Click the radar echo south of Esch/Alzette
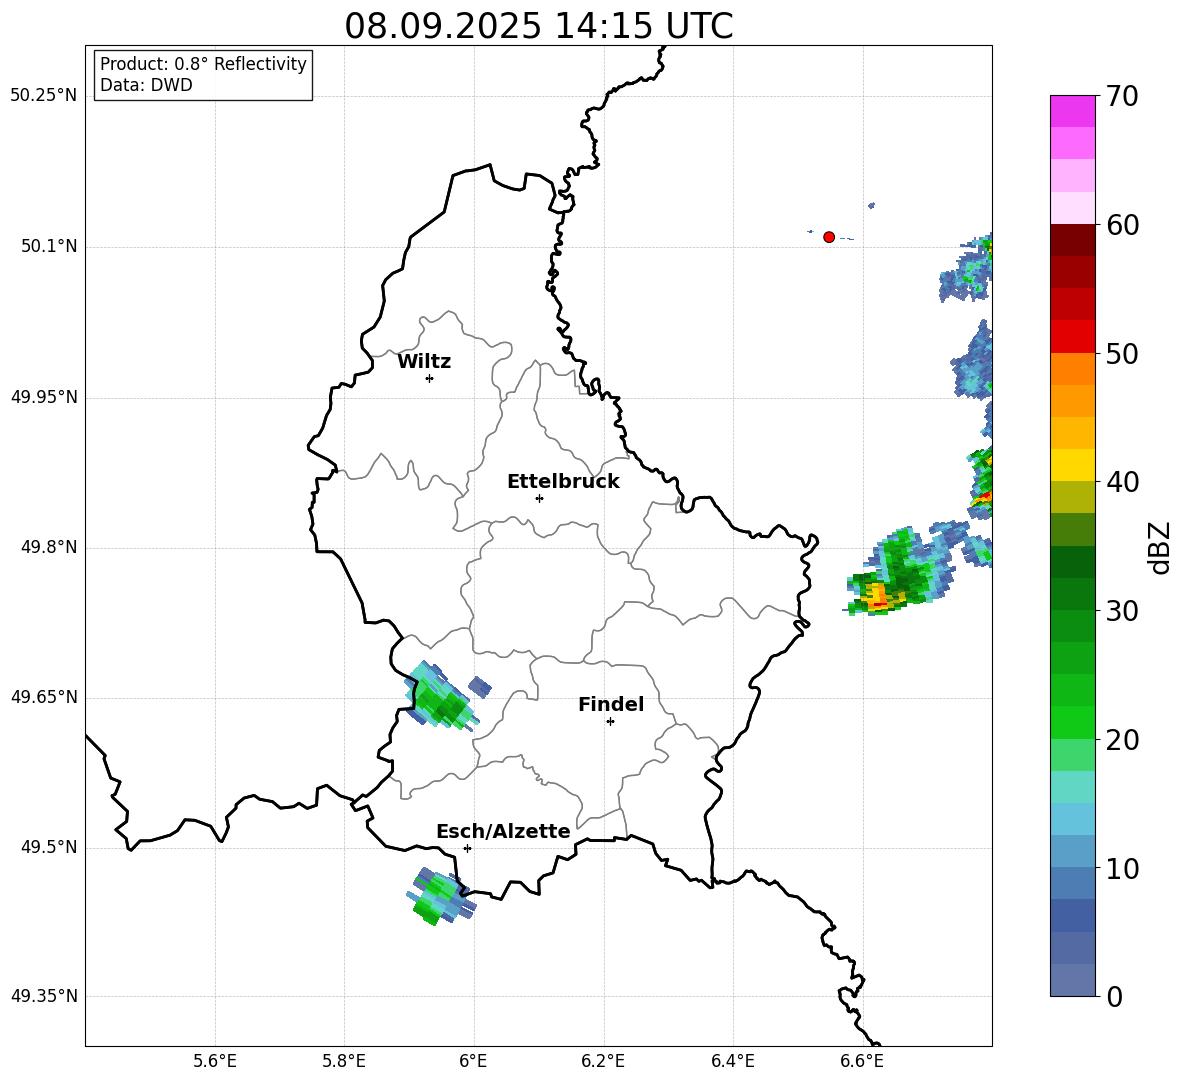The image size is (1184, 1081). 442,897
